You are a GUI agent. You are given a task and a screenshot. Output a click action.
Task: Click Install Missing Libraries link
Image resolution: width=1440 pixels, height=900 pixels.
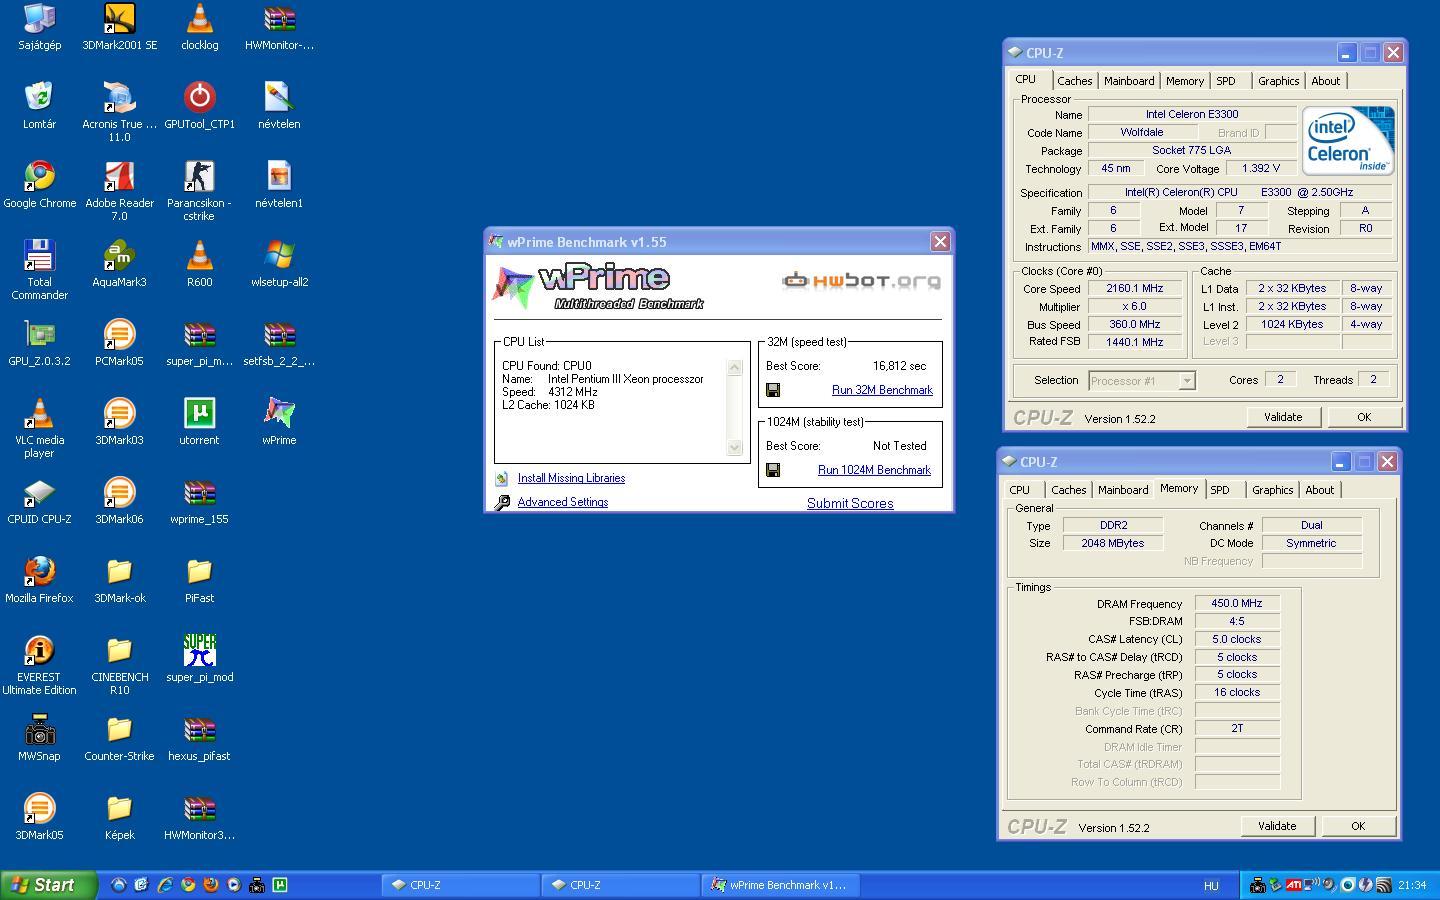pos(571,478)
